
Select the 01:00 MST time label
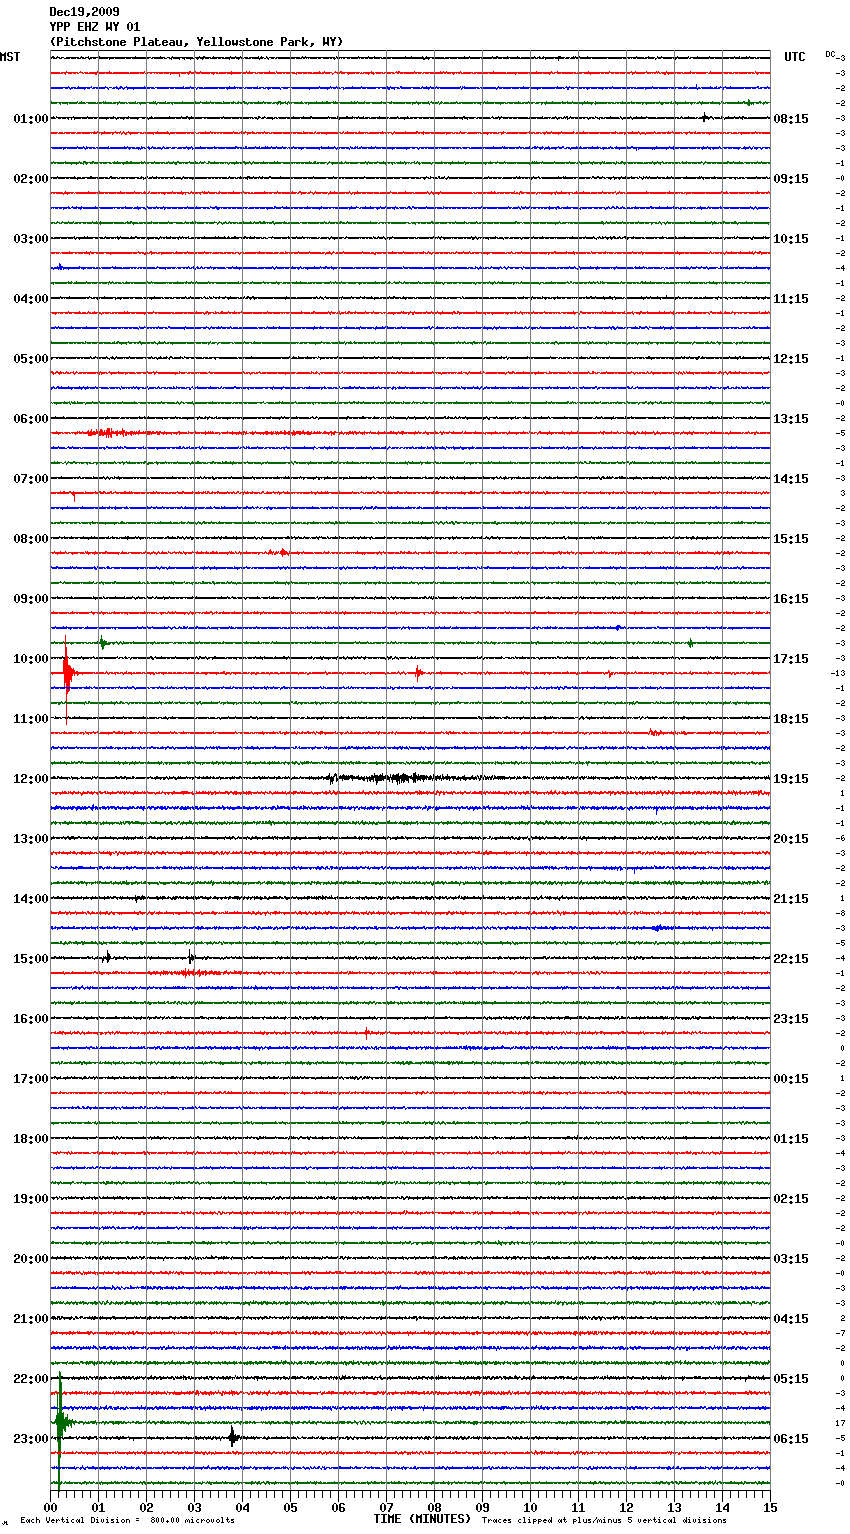click(x=31, y=119)
